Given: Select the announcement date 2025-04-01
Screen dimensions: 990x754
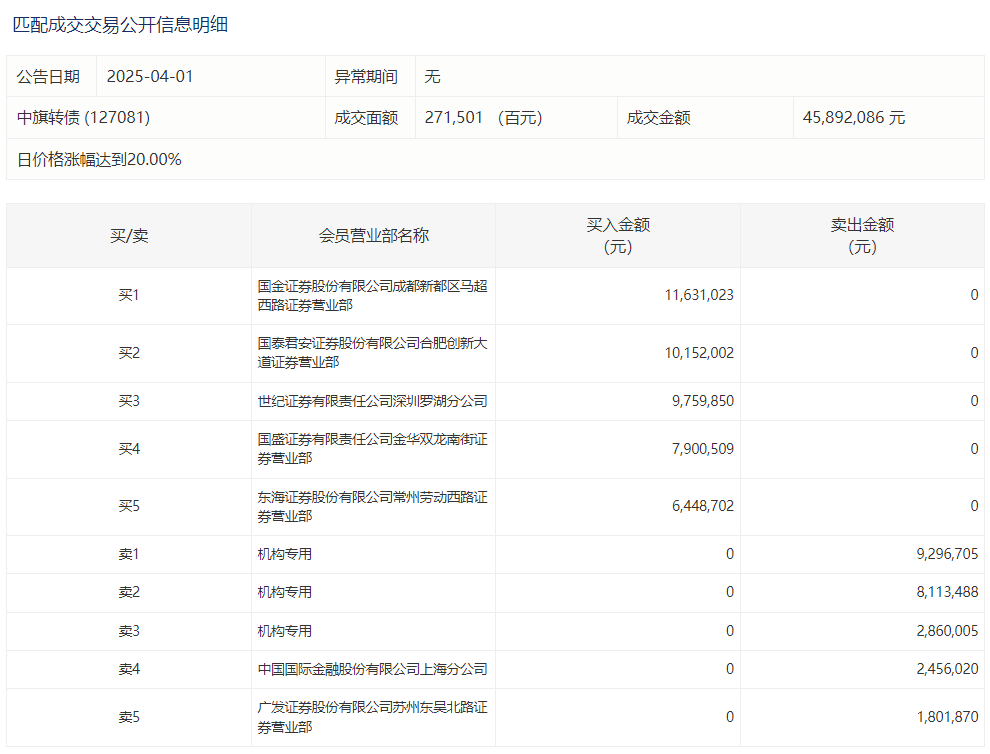Looking at the screenshot, I should pyautogui.click(x=149, y=76).
